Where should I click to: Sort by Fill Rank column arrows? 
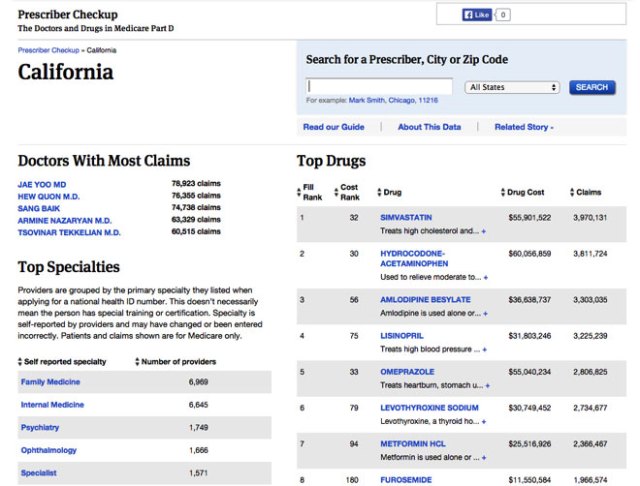299,192
